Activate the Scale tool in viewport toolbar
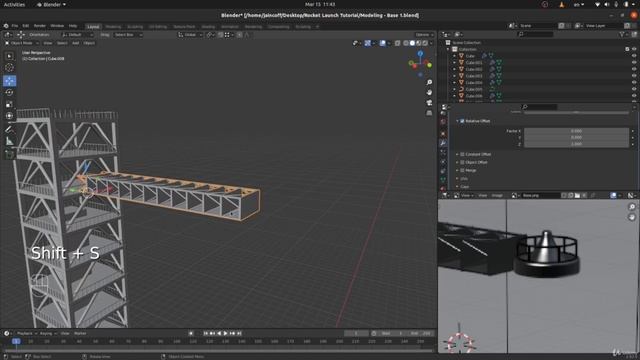The image size is (640, 360). tap(9, 104)
